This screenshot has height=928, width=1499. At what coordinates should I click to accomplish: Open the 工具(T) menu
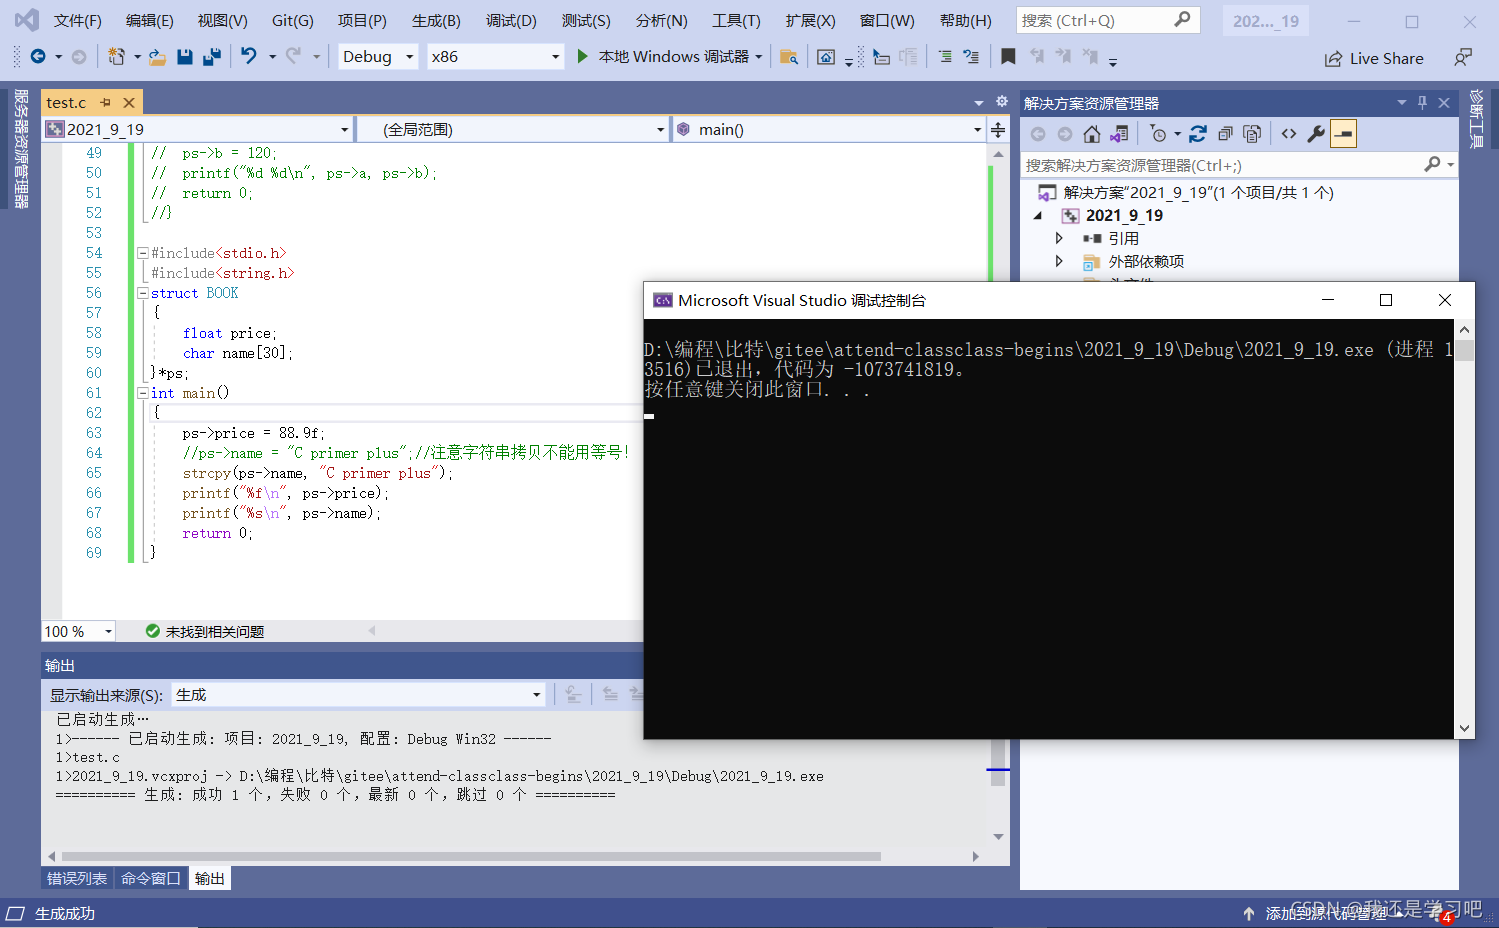[736, 21]
